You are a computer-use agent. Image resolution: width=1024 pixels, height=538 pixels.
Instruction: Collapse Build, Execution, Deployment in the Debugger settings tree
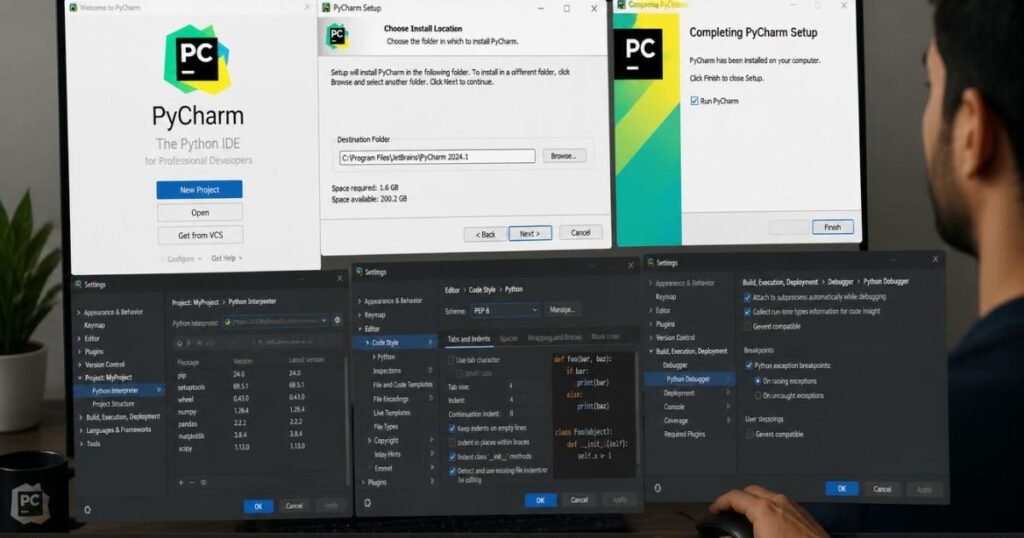pyautogui.click(x=650, y=351)
